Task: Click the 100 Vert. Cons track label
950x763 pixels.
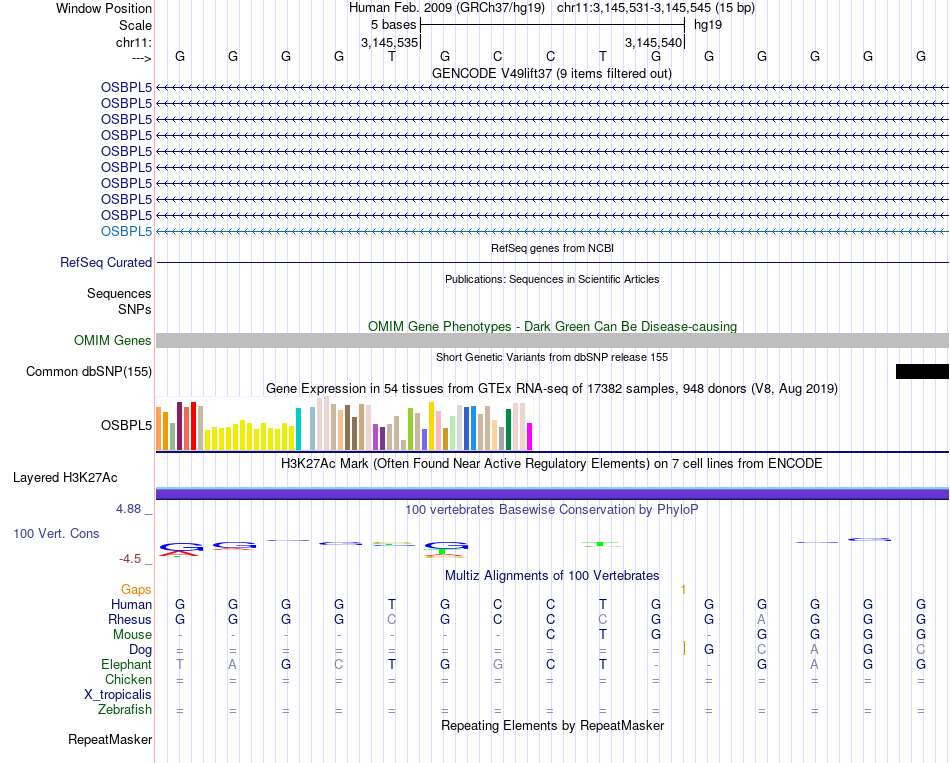Action: (56, 533)
